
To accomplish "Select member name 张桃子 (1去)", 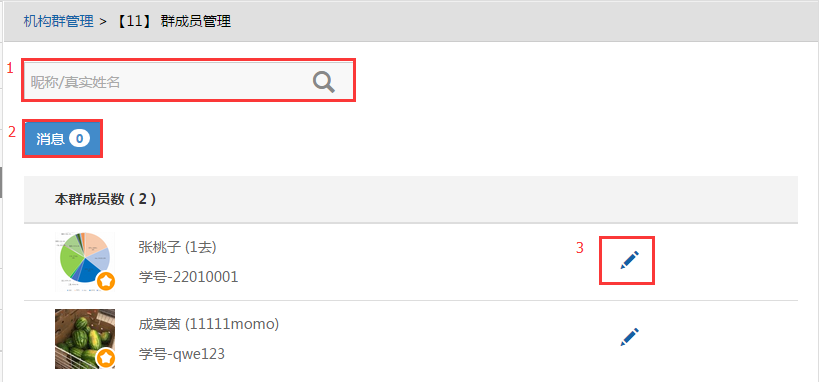I will (x=178, y=247).
